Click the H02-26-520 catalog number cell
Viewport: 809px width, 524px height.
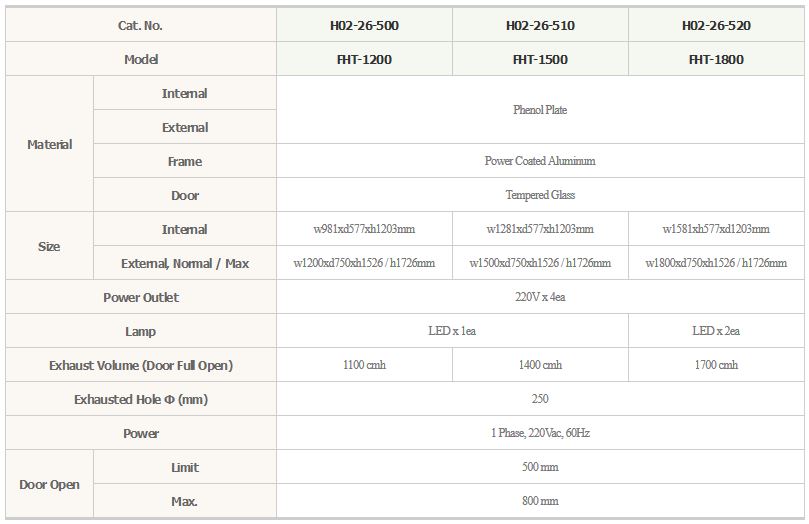coord(716,25)
